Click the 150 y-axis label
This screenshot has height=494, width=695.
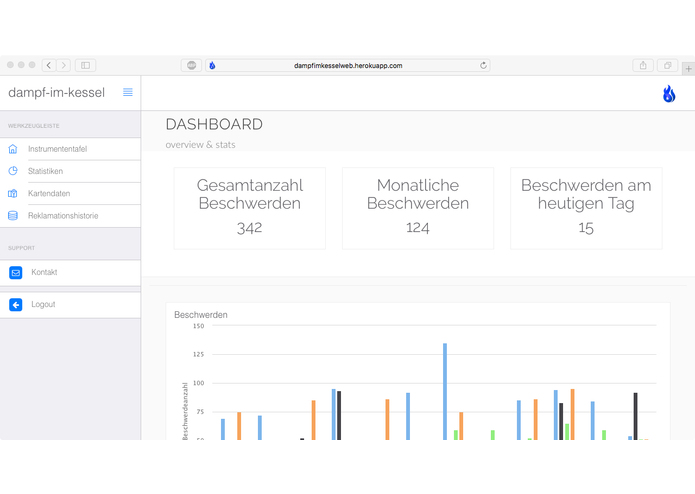pyautogui.click(x=198, y=326)
